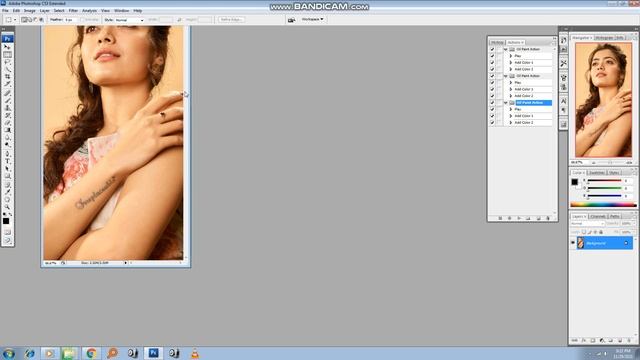Open the Filter menu
640x360 pixels.
tap(73, 11)
